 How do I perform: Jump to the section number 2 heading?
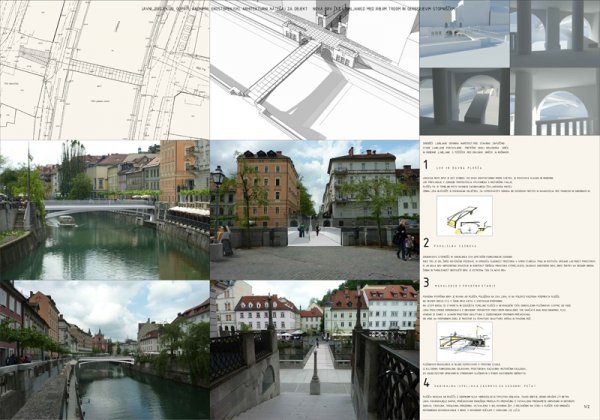coord(427,243)
